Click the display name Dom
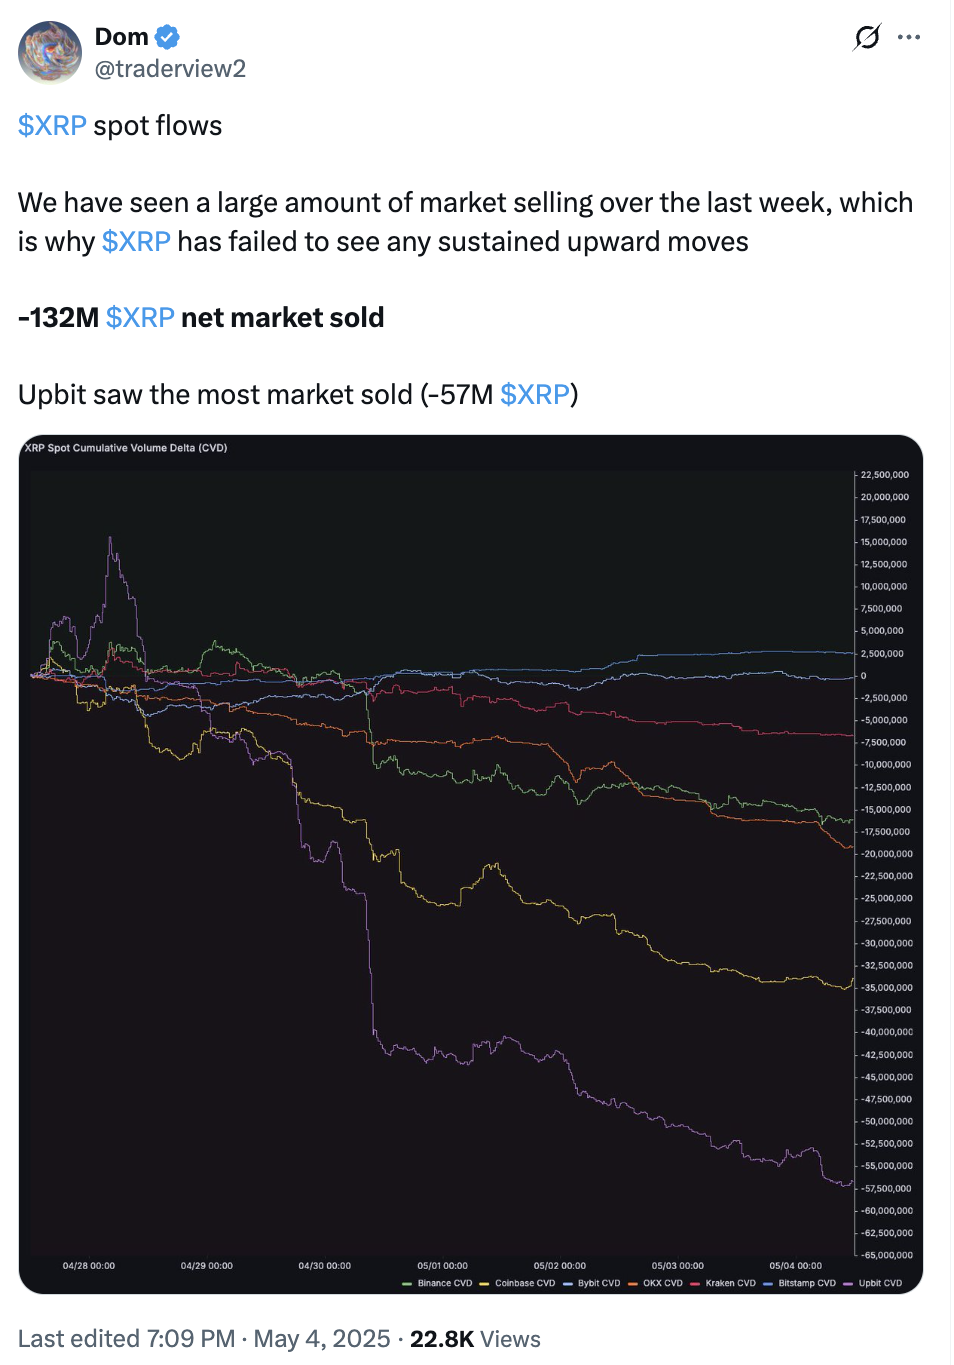 tap(121, 37)
